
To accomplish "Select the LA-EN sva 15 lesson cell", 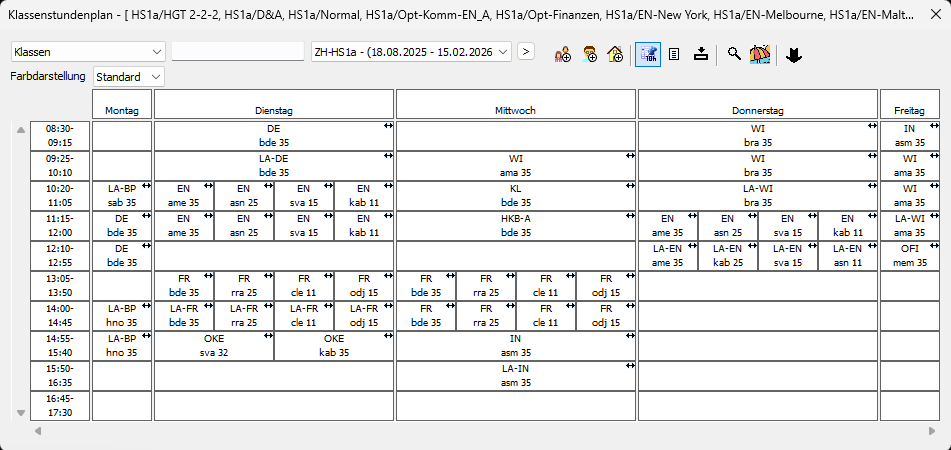I will (x=787, y=255).
